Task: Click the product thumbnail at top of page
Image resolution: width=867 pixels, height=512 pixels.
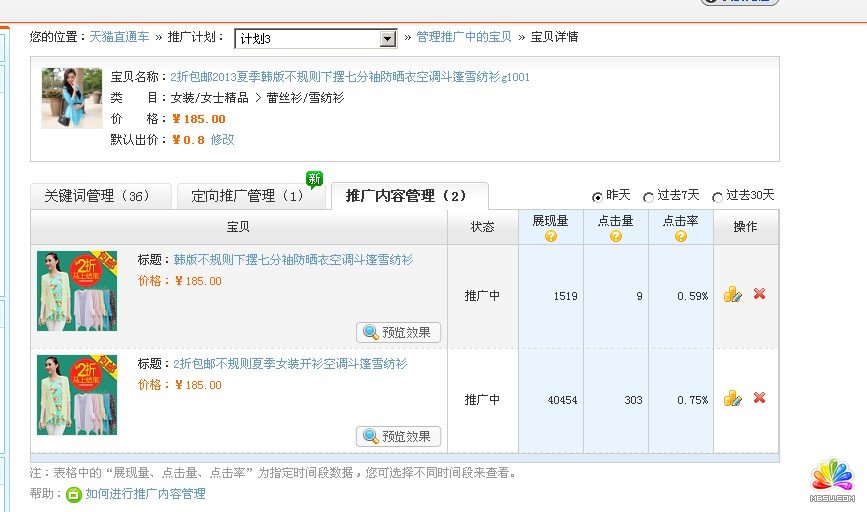Action: tap(72, 98)
